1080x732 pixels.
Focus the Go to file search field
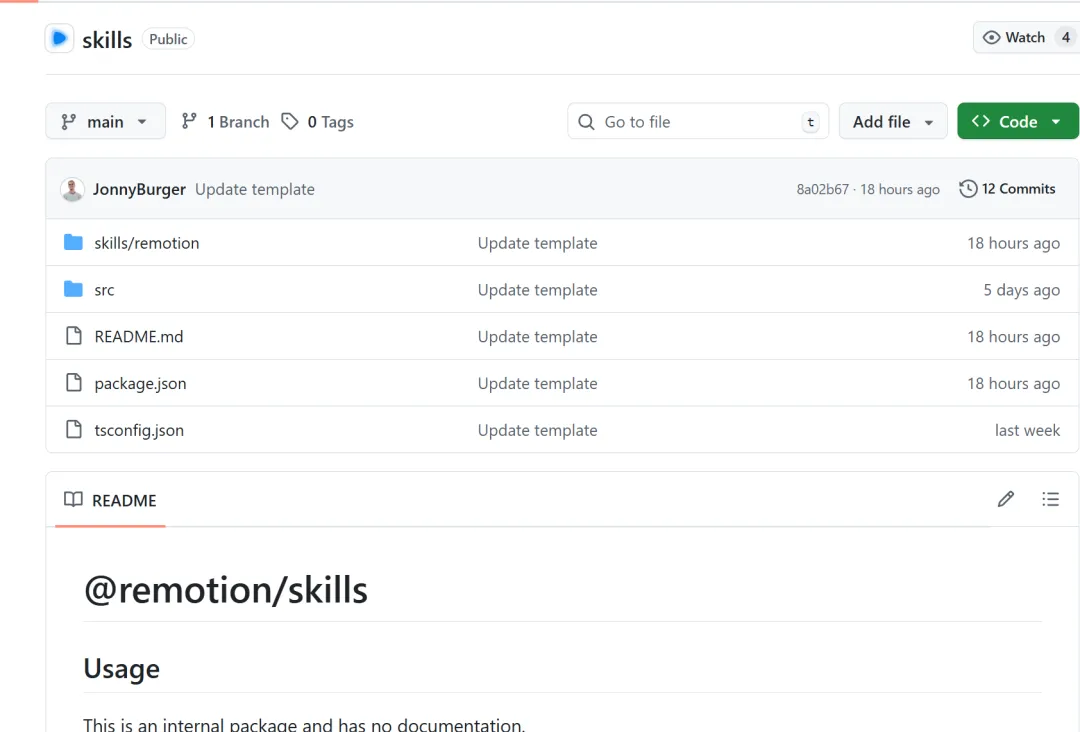click(698, 121)
